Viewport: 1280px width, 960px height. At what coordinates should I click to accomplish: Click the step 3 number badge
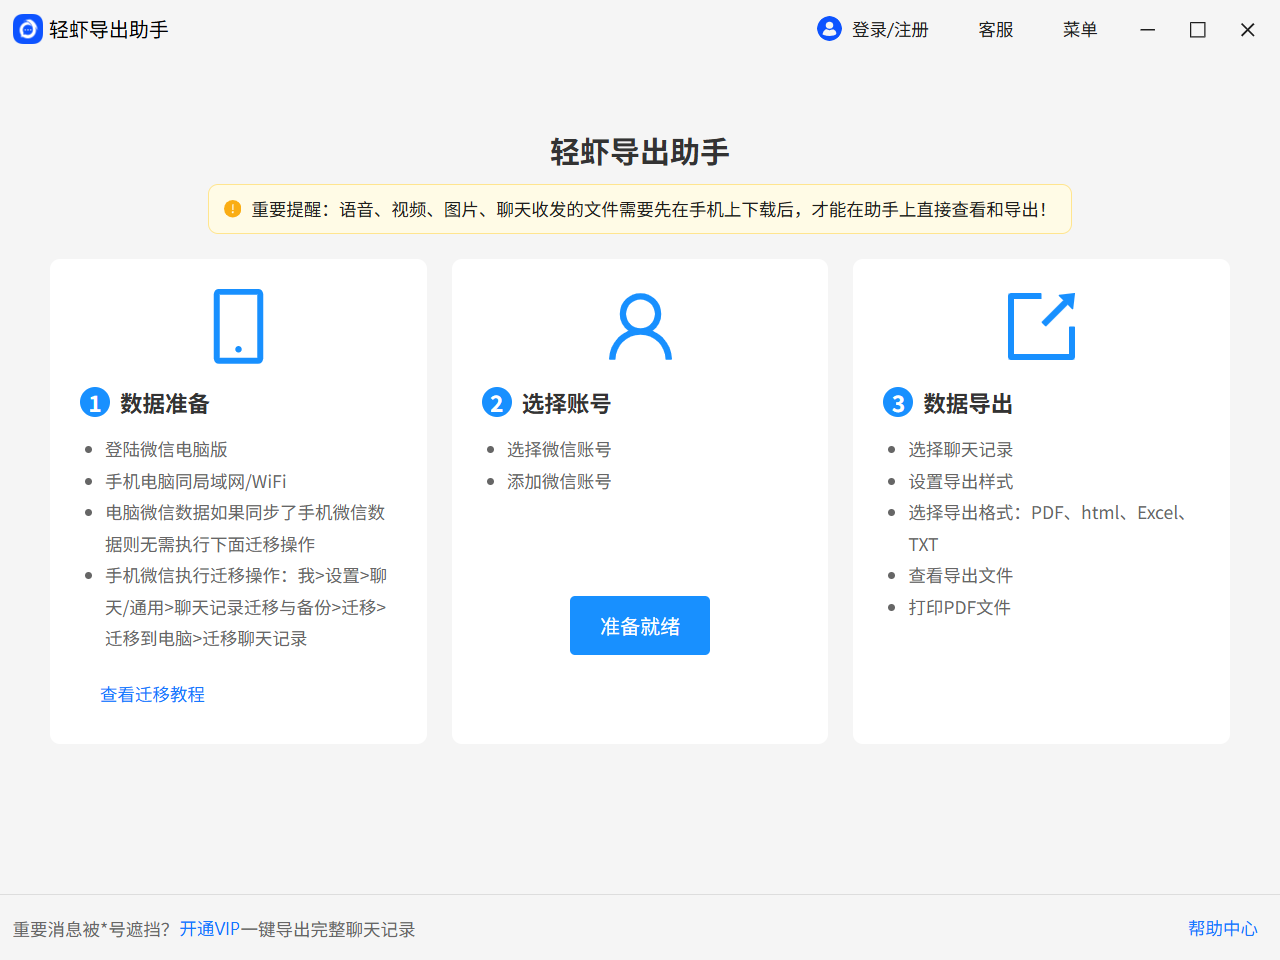pos(898,403)
